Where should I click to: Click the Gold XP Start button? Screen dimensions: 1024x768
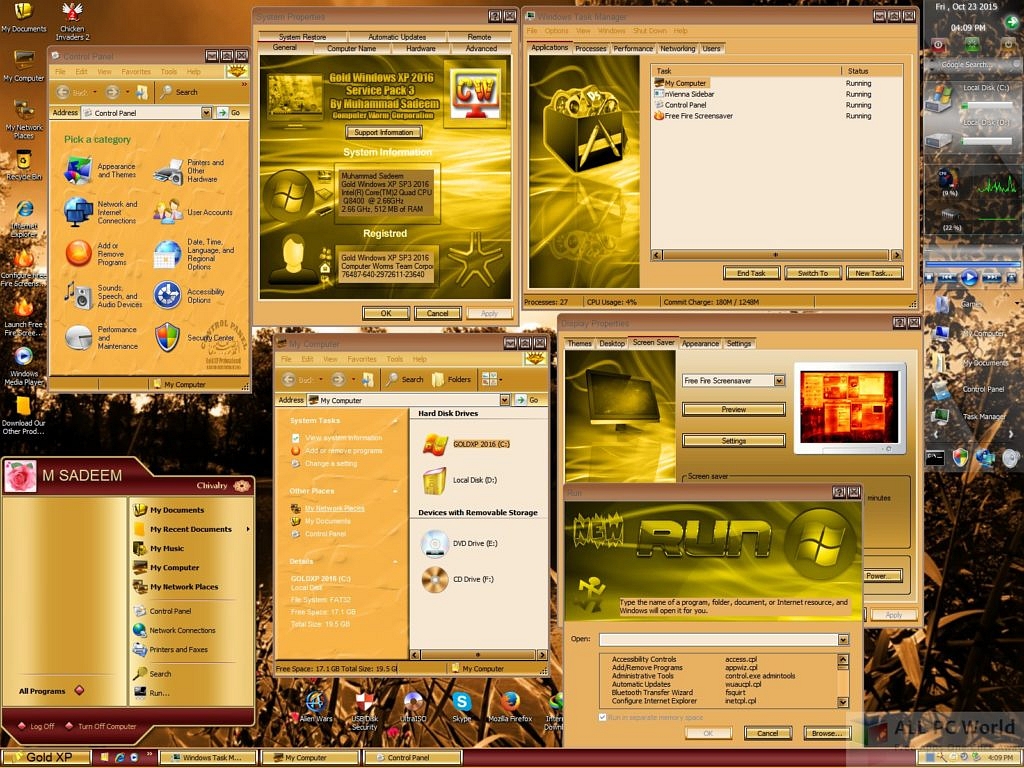(x=46, y=758)
